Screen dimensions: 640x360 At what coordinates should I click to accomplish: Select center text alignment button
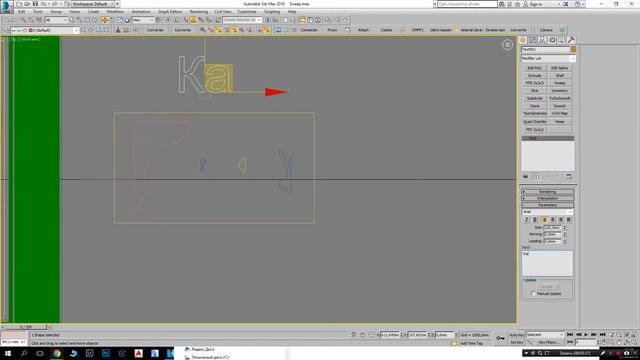pos(552,220)
